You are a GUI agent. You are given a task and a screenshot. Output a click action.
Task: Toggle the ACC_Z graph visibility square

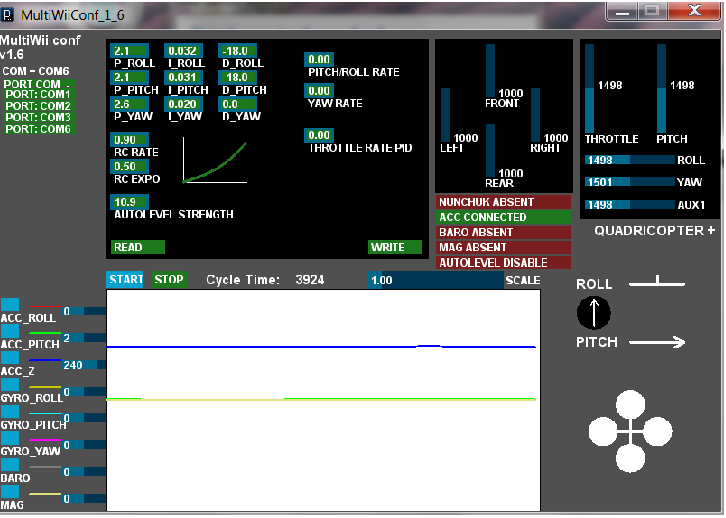pos(10,358)
